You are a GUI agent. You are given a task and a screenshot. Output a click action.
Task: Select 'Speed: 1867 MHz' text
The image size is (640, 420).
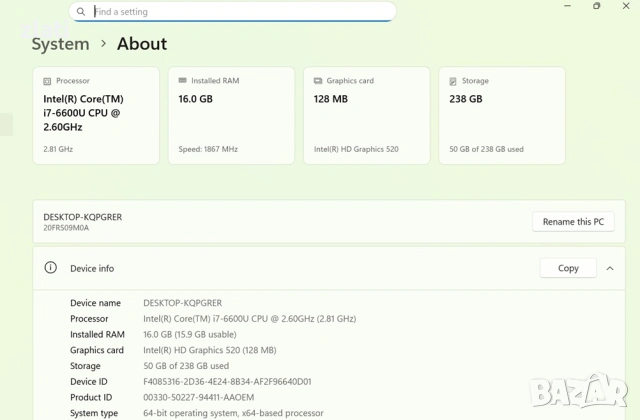208,149
